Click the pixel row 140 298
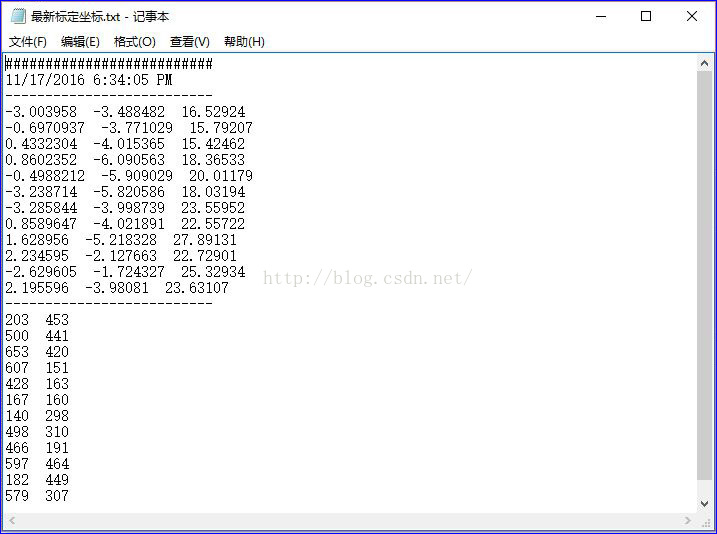Image resolution: width=717 pixels, height=534 pixels. pos(37,416)
